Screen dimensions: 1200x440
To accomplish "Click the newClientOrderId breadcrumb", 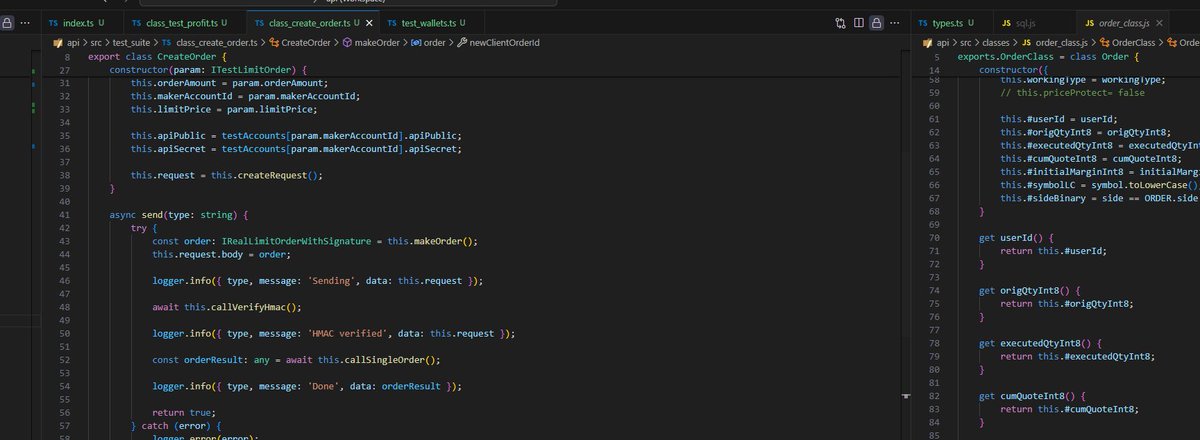I will pos(505,42).
